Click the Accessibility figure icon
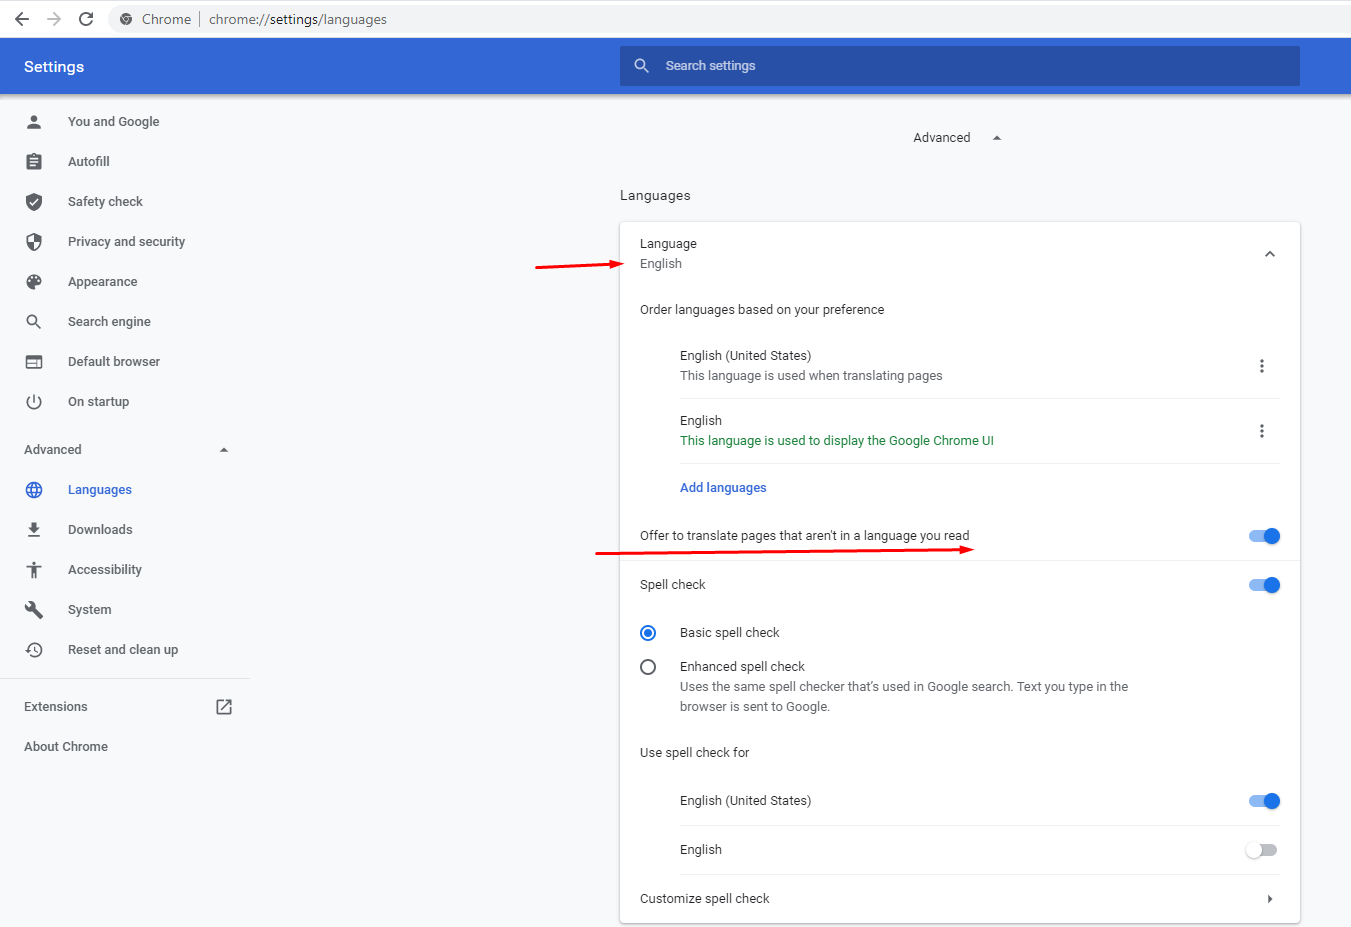This screenshot has width=1351, height=927. [34, 570]
